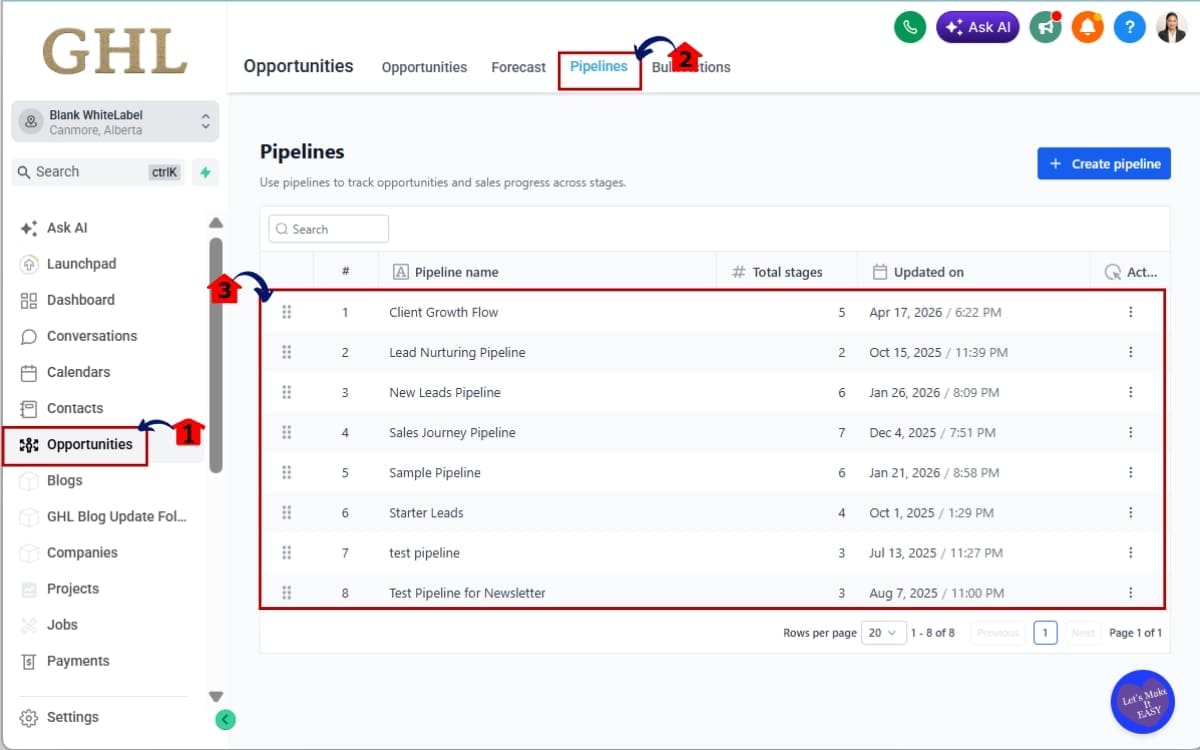Open Projects from the sidebar
The image size is (1200, 750).
[x=73, y=588]
